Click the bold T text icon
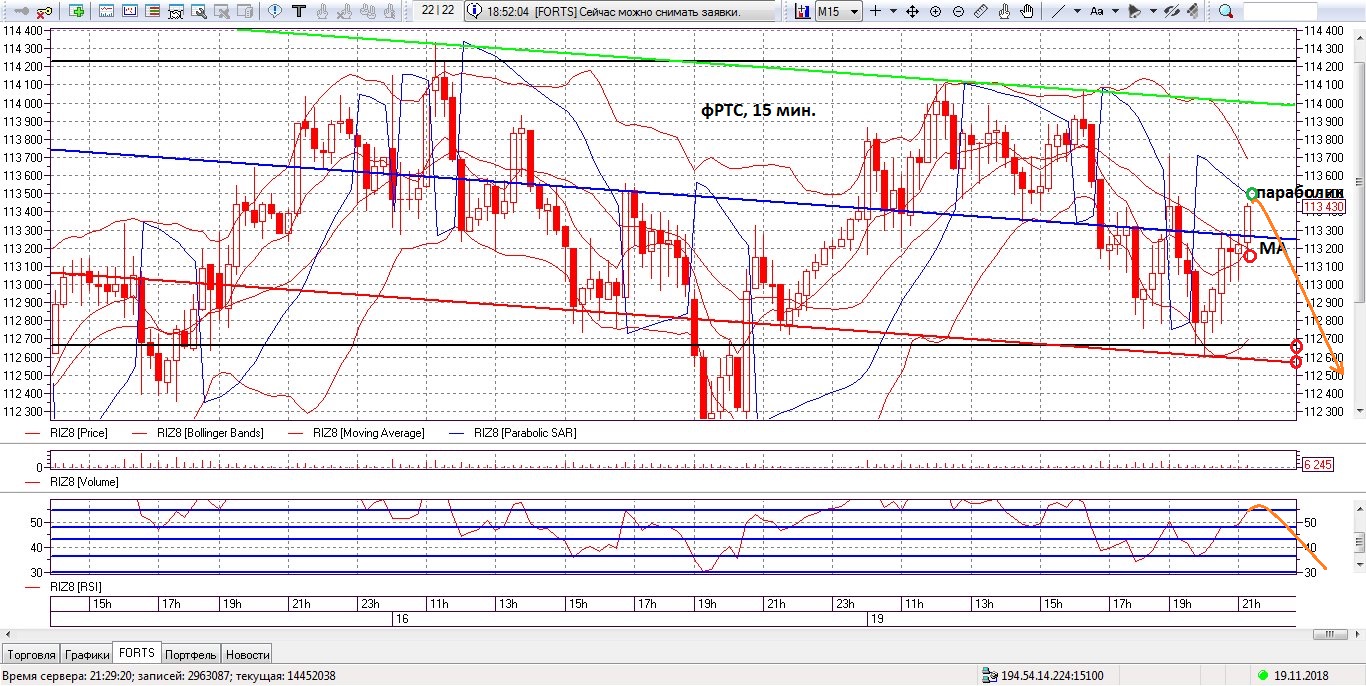 (x=298, y=11)
